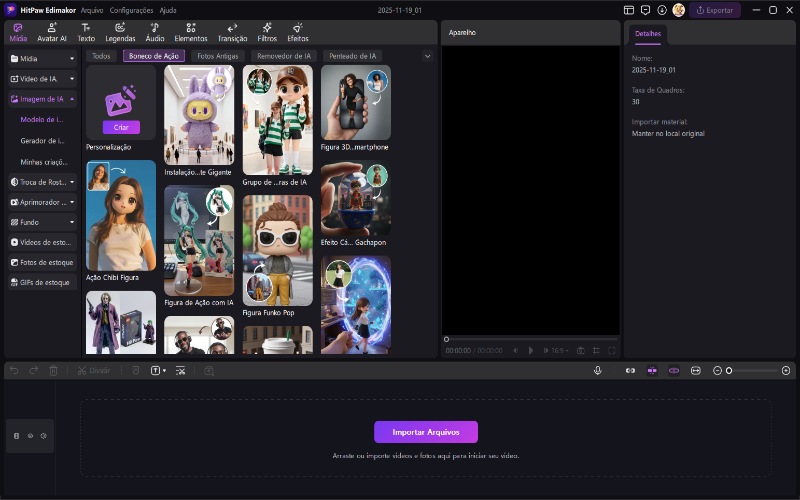Screen dimensions: 800x500
Task: Open the Configurações menu
Action: coord(131,10)
